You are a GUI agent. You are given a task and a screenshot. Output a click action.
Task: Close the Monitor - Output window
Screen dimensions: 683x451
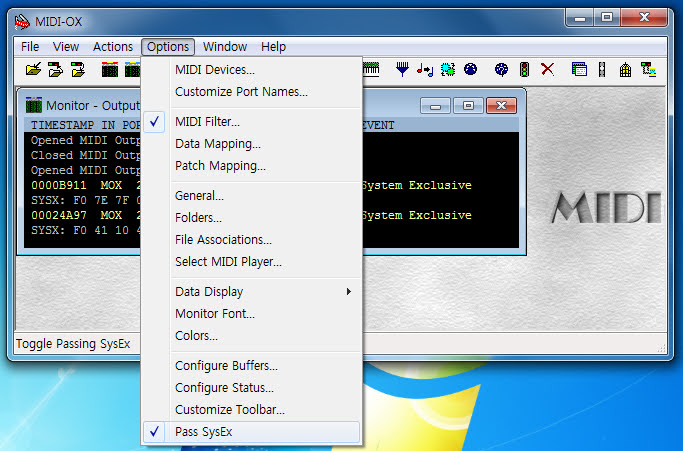(501, 105)
